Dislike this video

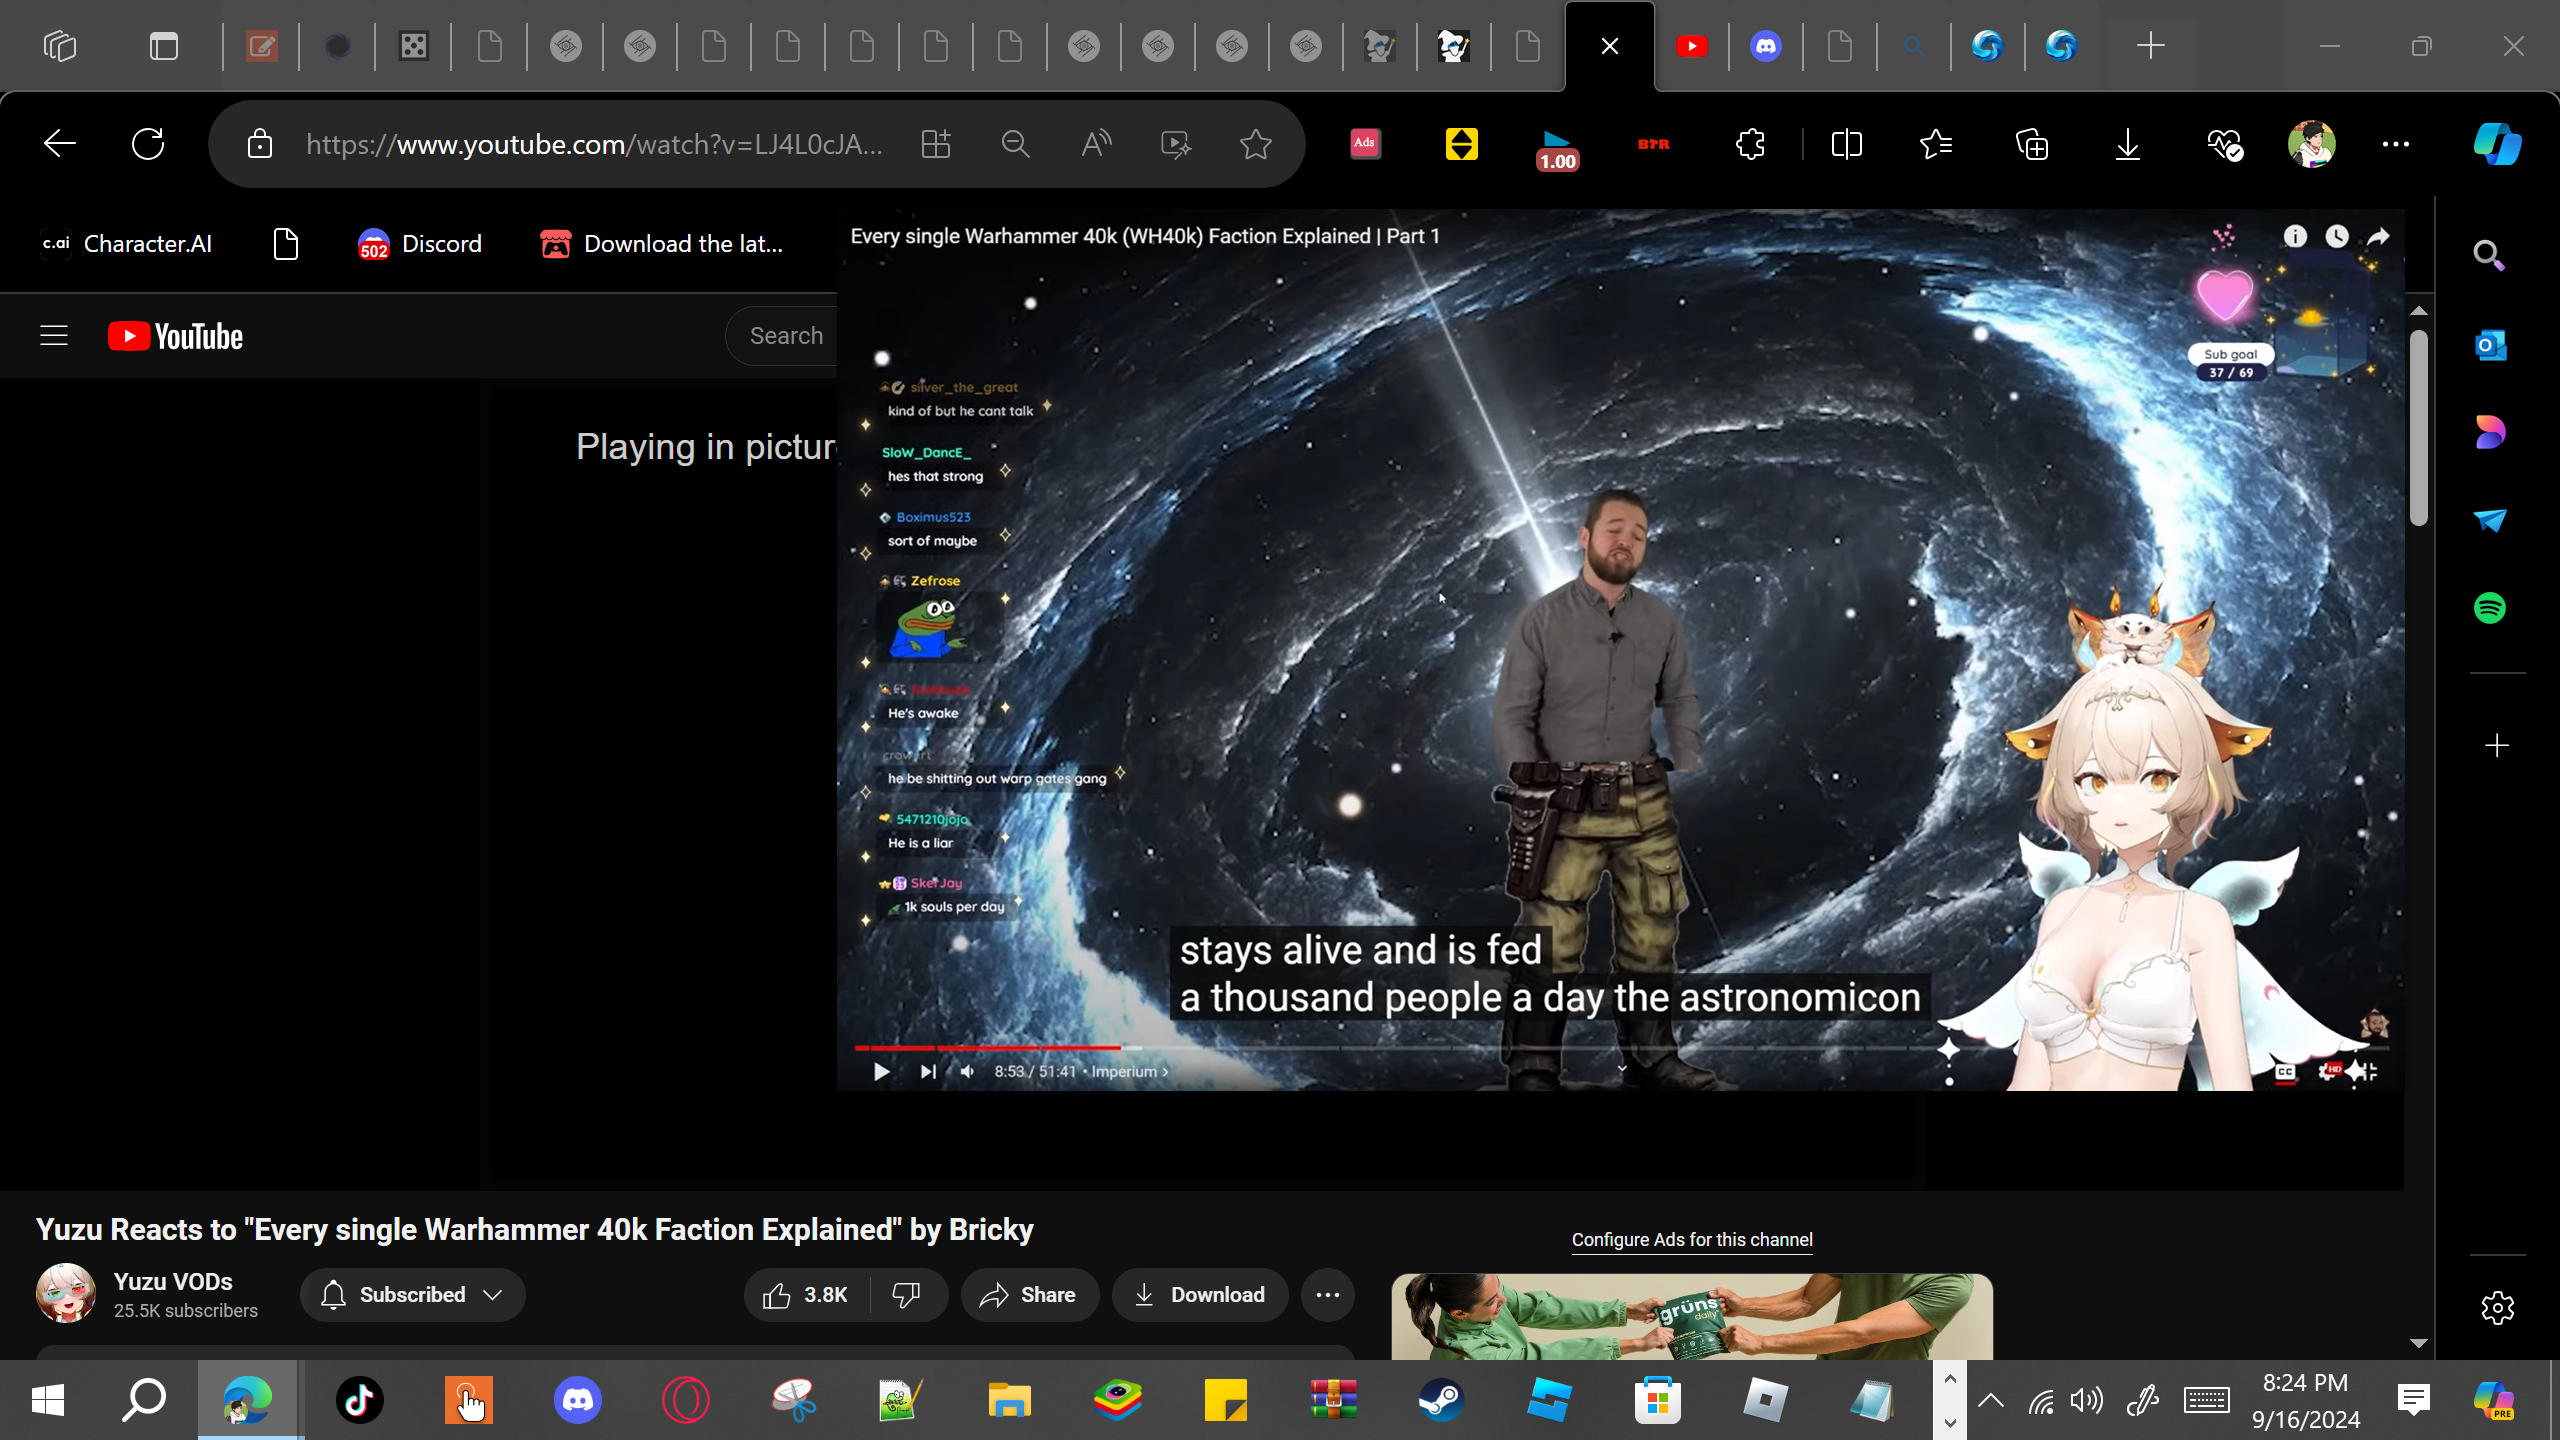[906, 1295]
